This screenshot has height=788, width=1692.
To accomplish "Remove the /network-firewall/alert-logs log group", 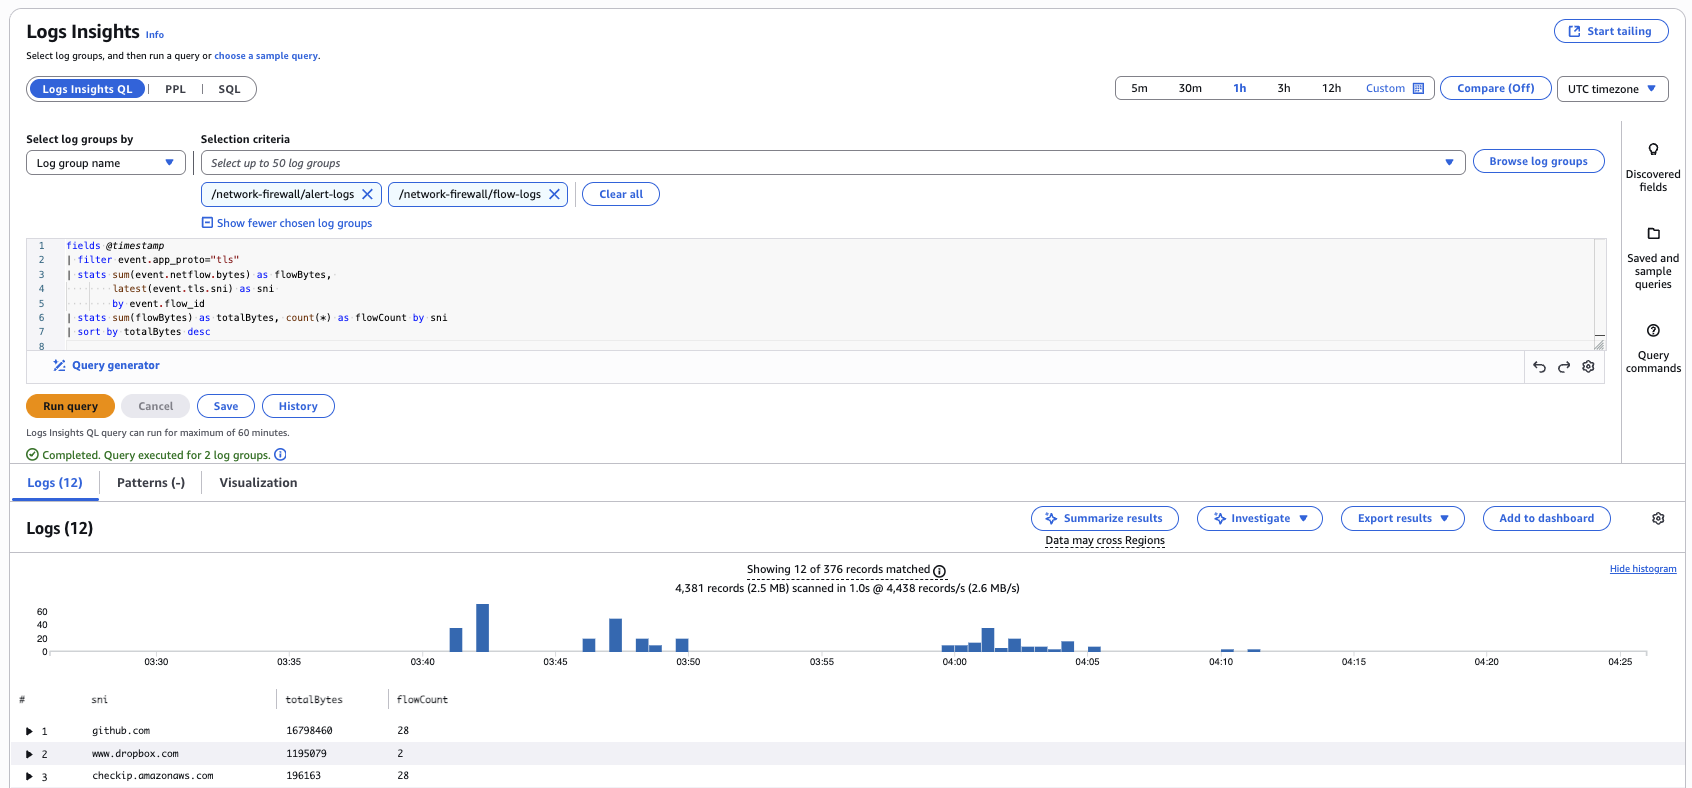I will pos(367,194).
